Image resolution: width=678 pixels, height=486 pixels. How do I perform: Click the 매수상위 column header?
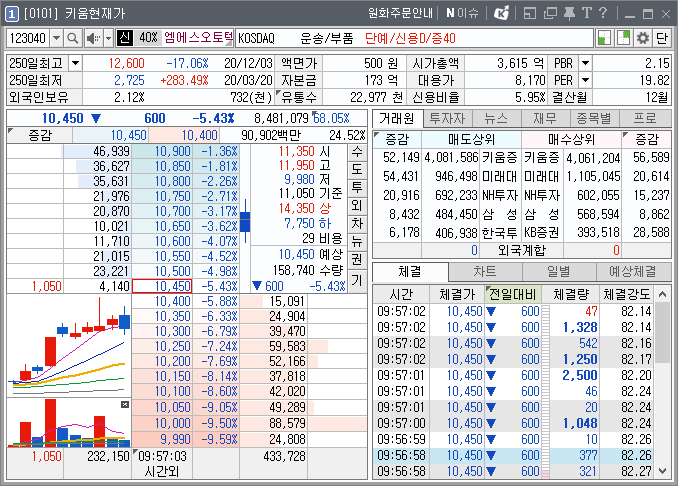[571, 139]
